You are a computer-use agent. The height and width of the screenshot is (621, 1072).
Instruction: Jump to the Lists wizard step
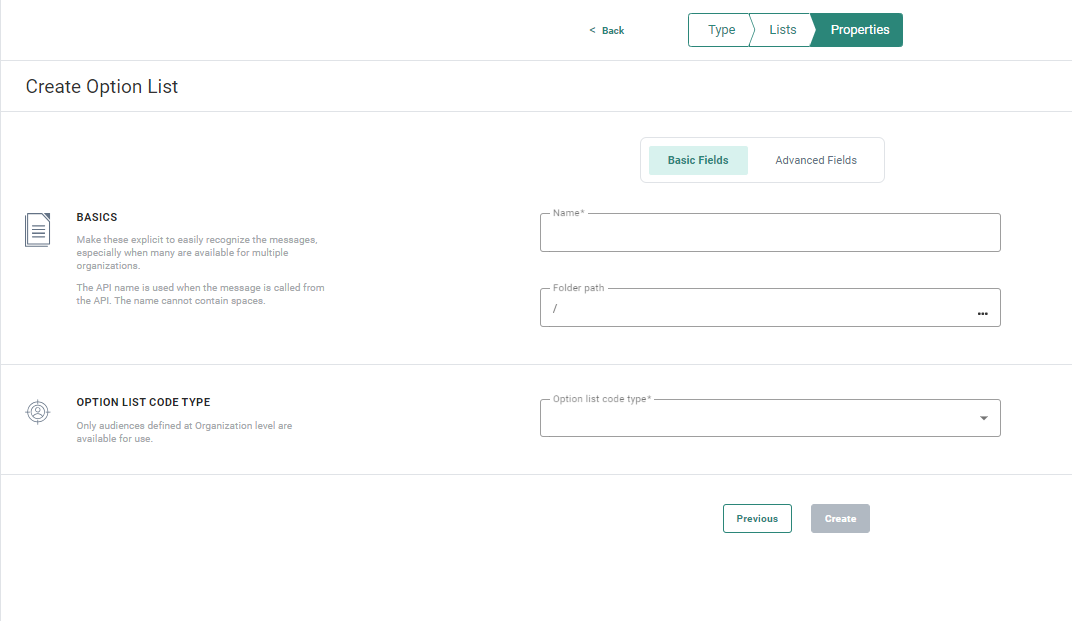[782, 30]
